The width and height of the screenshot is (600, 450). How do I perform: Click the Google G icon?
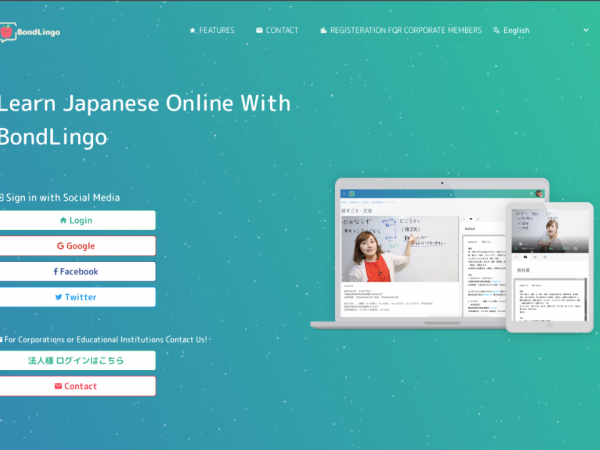point(60,246)
